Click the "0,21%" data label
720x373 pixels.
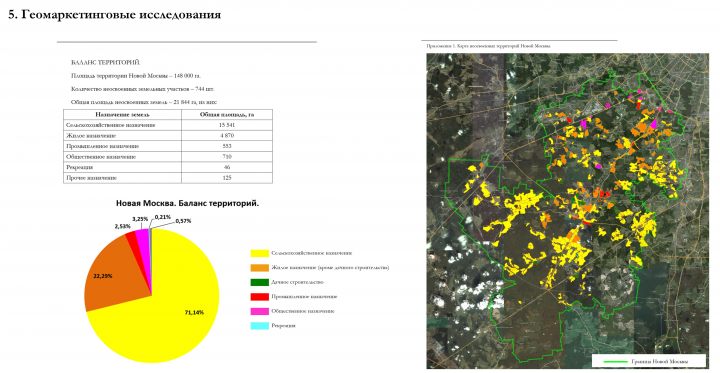coord(163,217)
